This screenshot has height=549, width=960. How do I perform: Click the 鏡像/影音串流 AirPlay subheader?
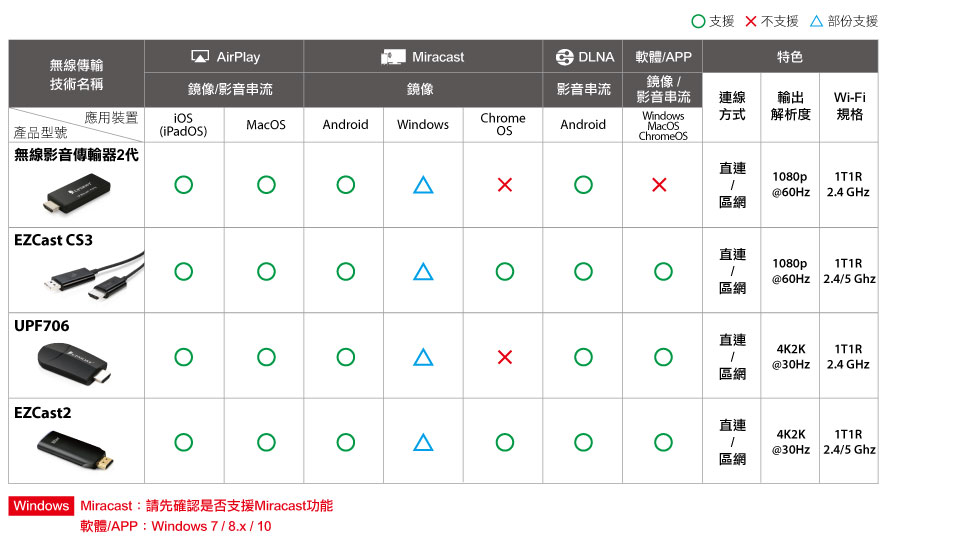(230, 89)
